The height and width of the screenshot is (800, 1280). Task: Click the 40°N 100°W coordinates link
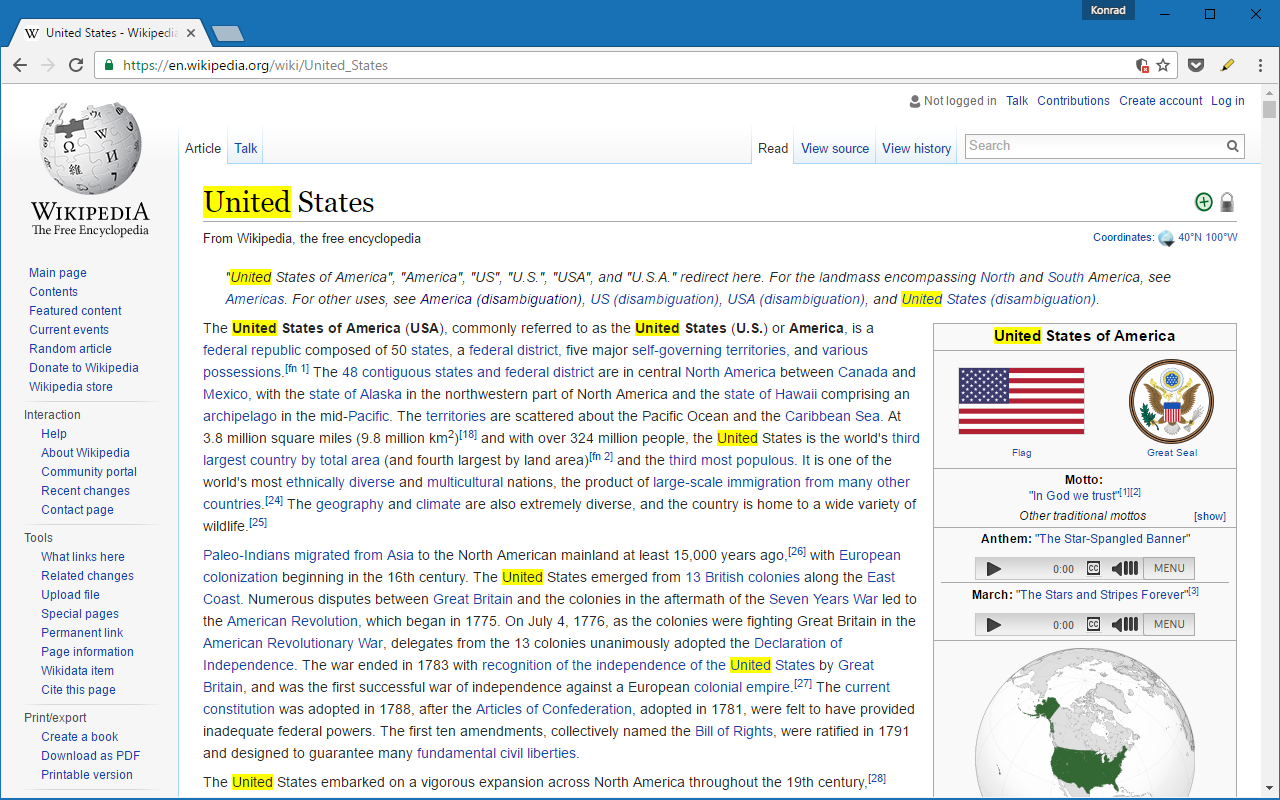point(1207,238)
